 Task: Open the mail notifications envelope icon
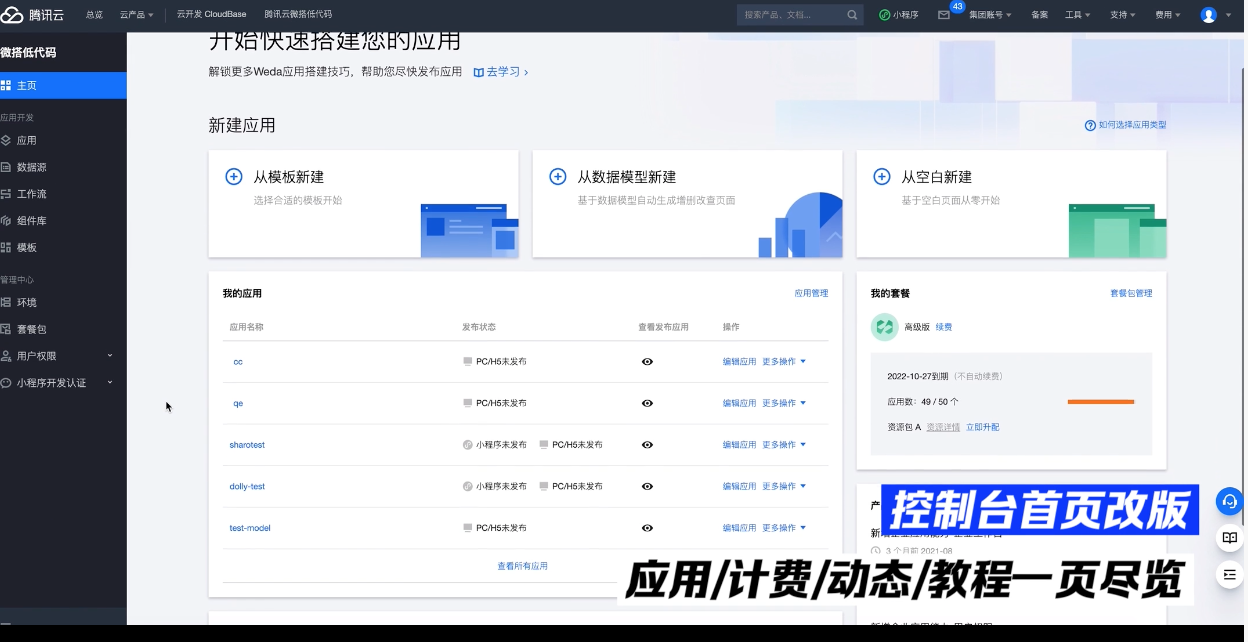pyautogui.click(x=943, y=15)
